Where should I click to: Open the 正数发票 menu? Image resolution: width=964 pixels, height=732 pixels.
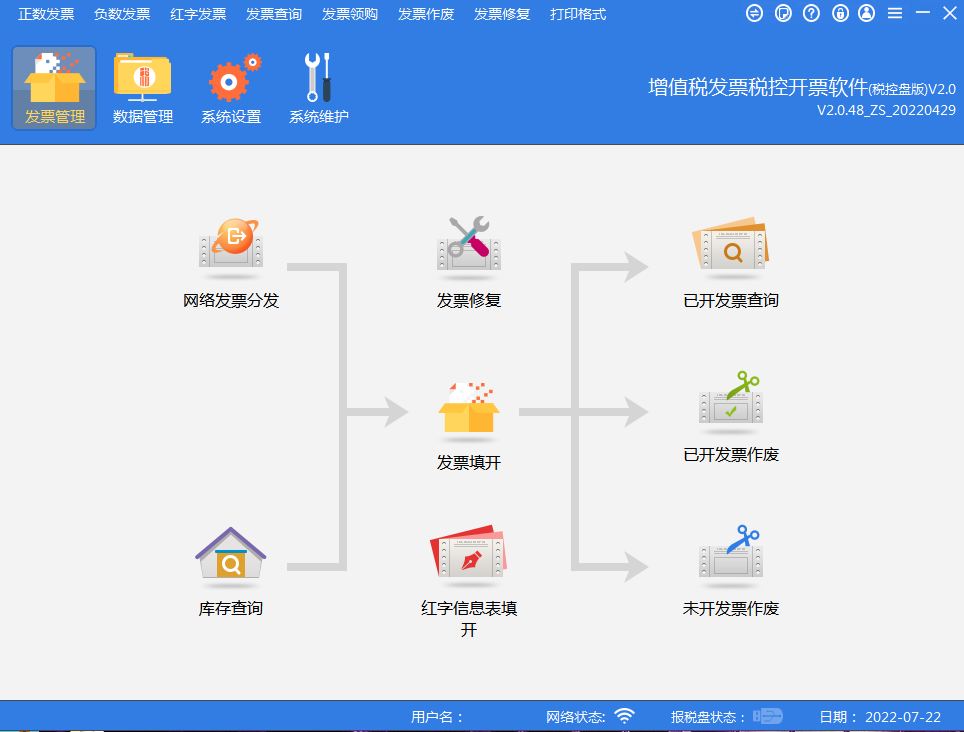pos(46,14)
